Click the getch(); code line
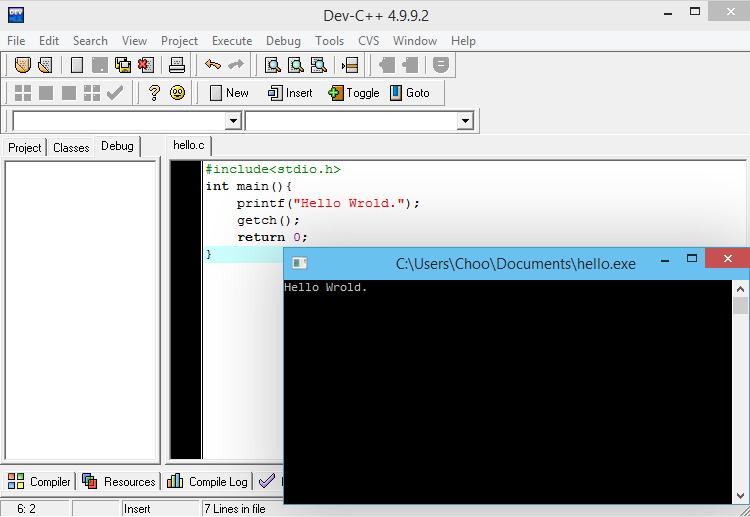 [x=268, y=220]
